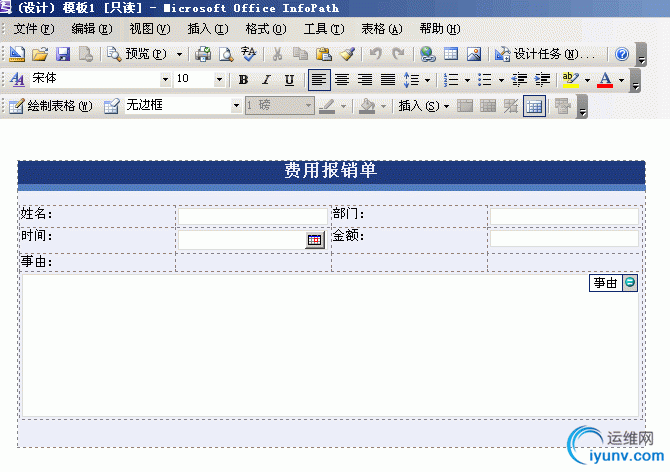Click the decrease indent icon
Viewport: 670px width, 472px height.
[x=520, y=80]
